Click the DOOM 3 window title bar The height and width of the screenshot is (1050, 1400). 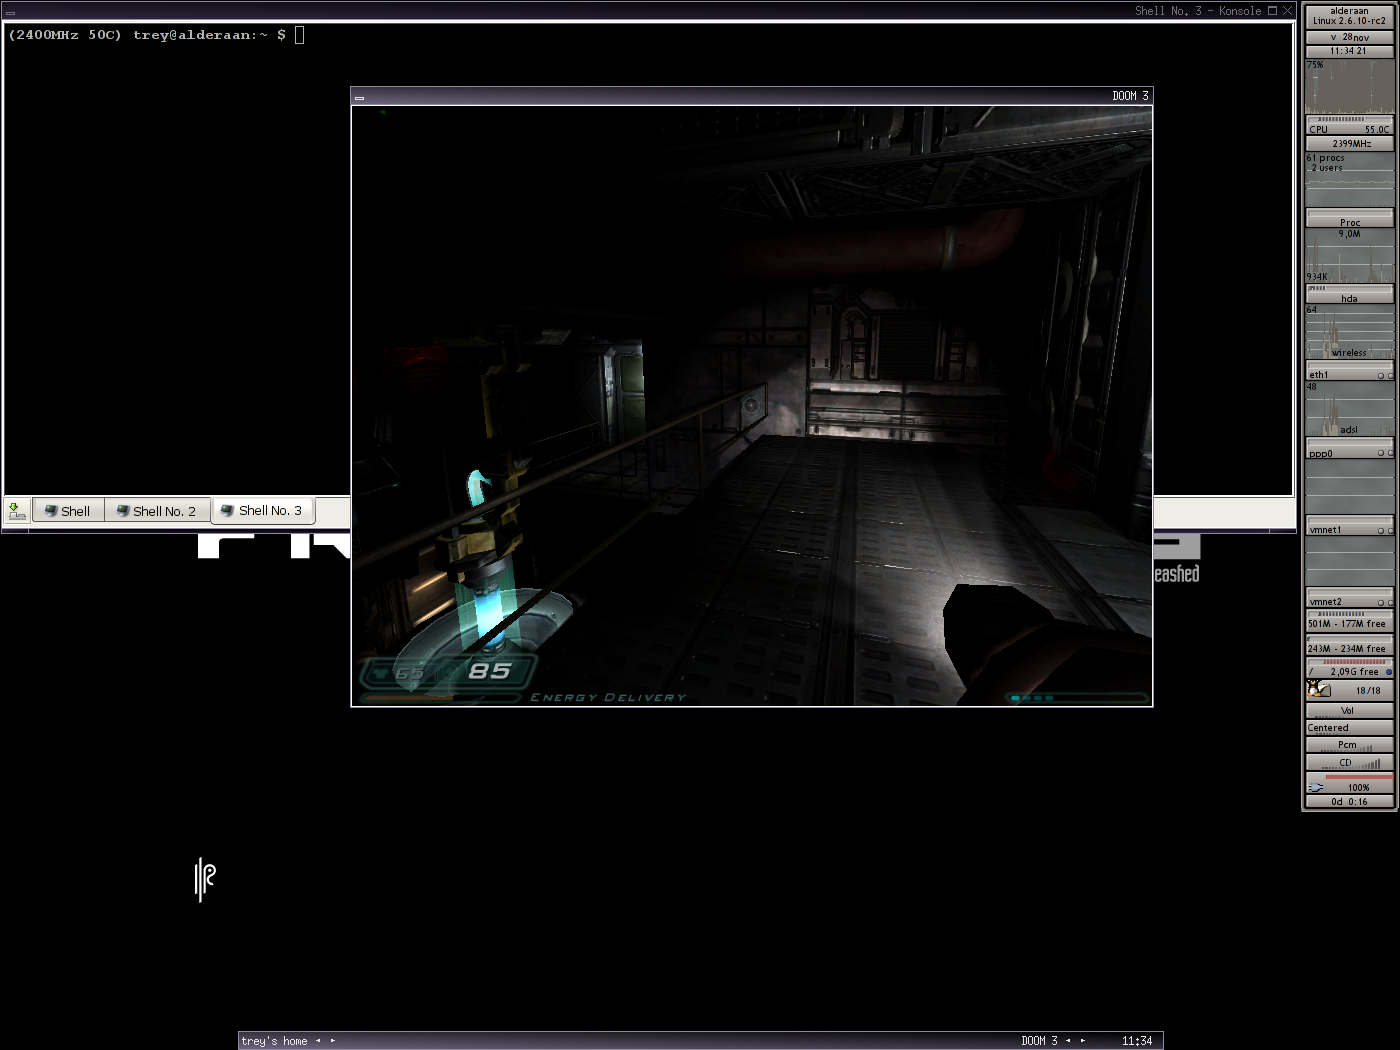click(x=751, y=96)
